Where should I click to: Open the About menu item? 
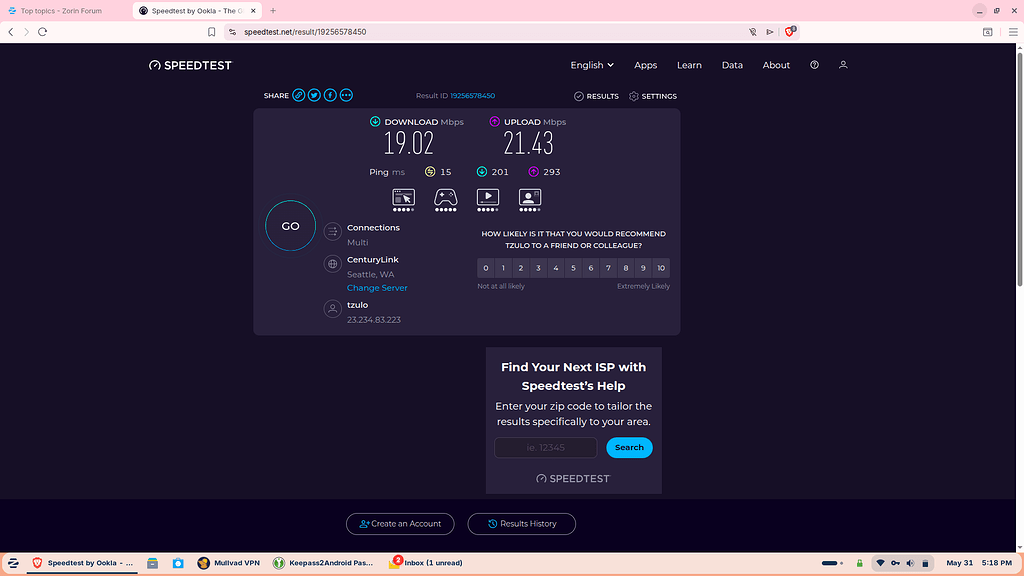point(776,65)
